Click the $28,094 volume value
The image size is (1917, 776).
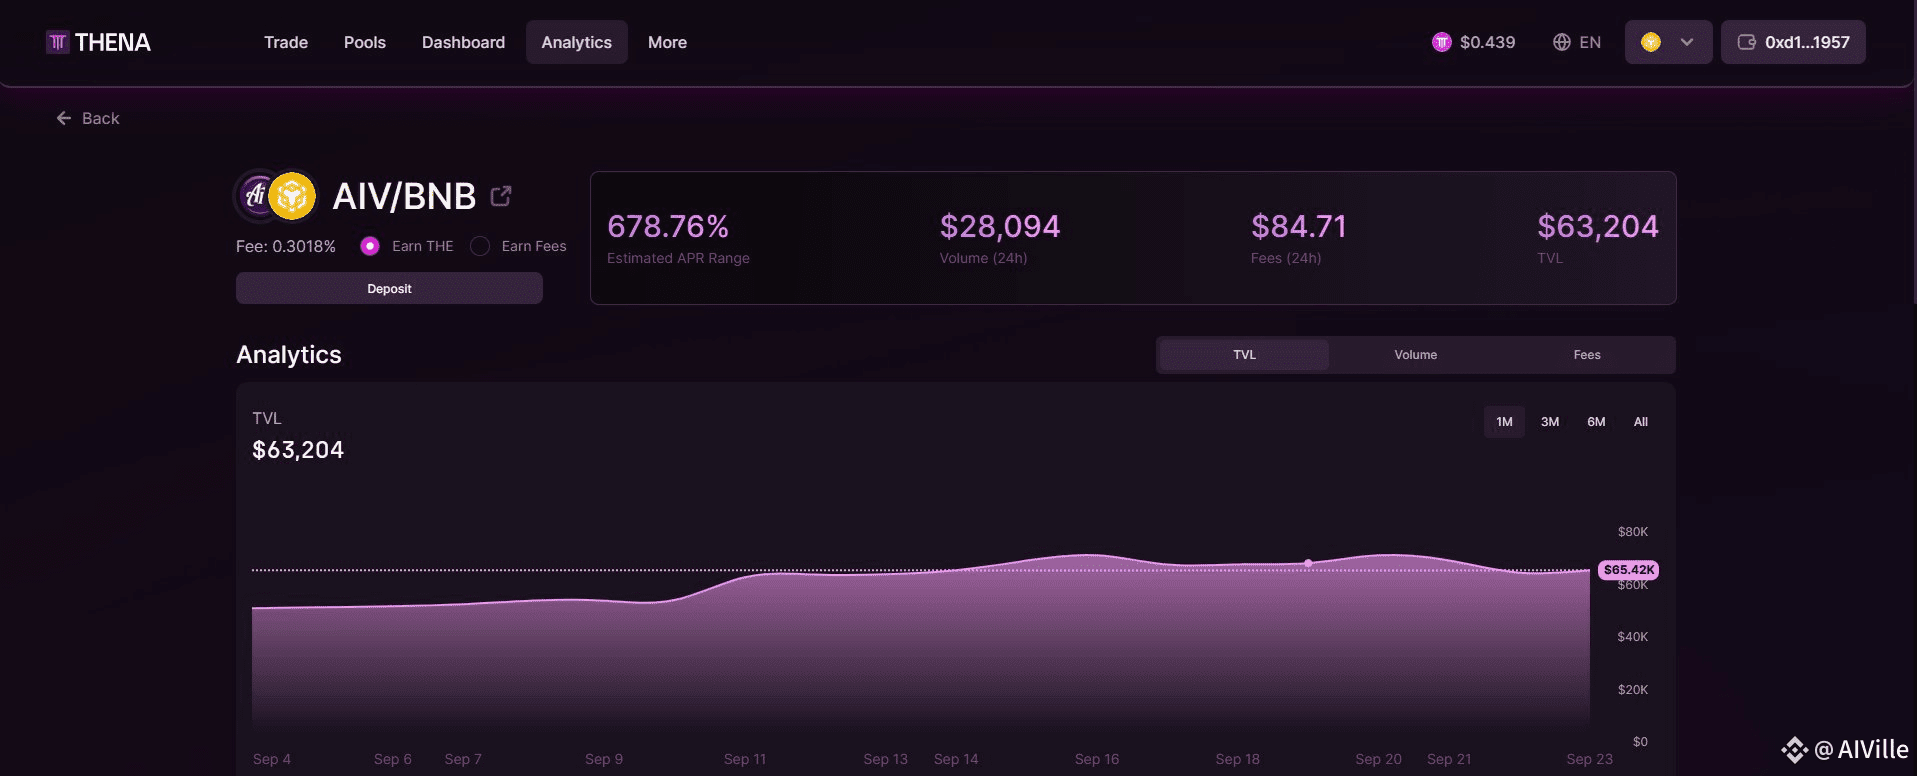1000,227
